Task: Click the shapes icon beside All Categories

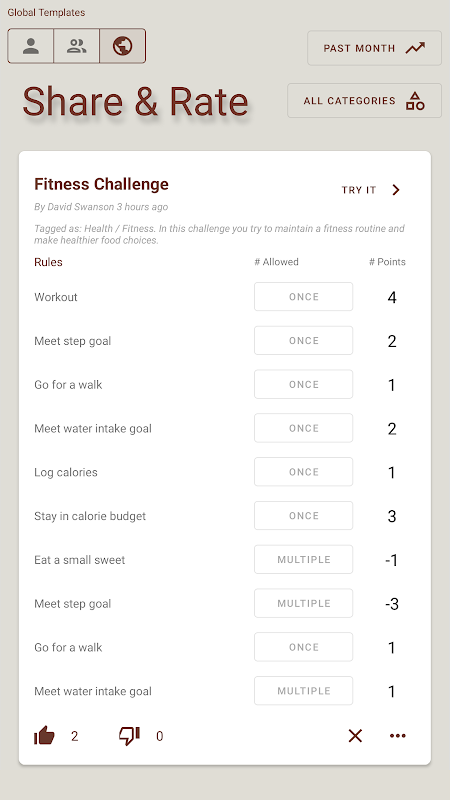Action: 415,101
